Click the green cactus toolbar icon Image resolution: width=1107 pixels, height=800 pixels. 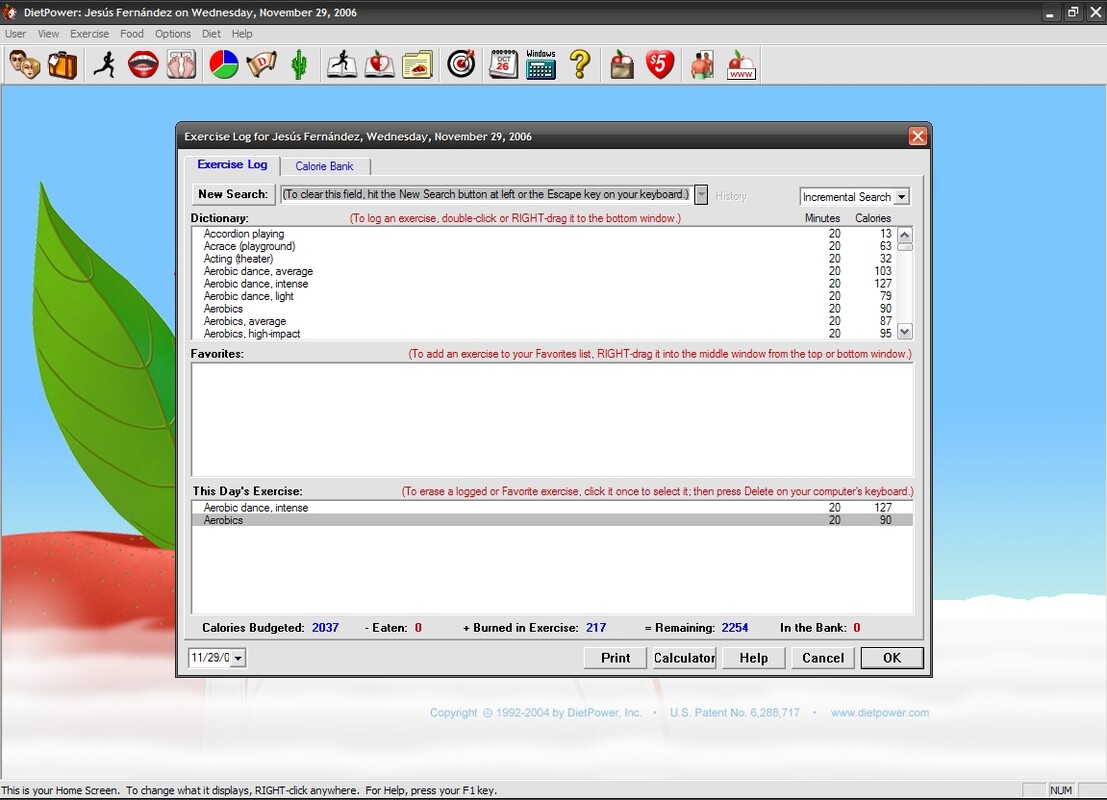(299, 65)
